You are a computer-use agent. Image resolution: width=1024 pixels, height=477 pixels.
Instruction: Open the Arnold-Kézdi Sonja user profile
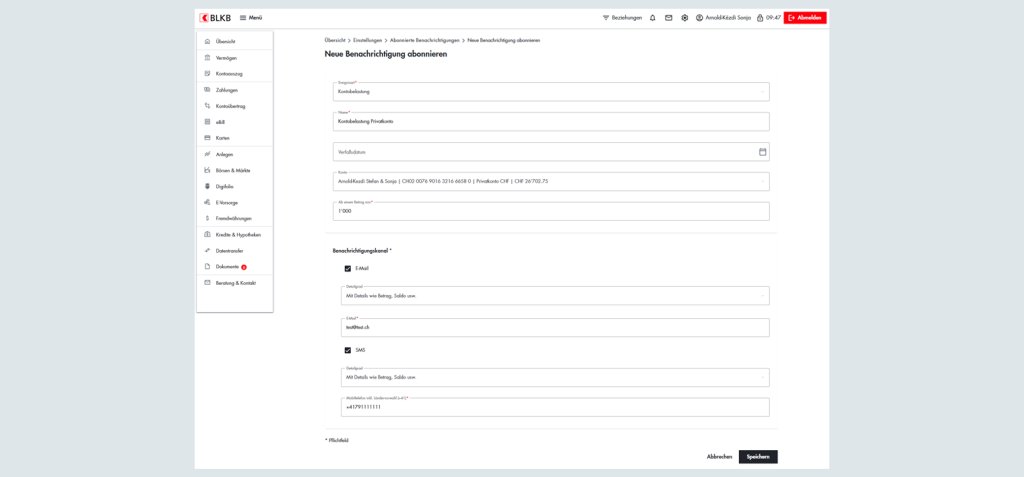[x=723, y=18]
